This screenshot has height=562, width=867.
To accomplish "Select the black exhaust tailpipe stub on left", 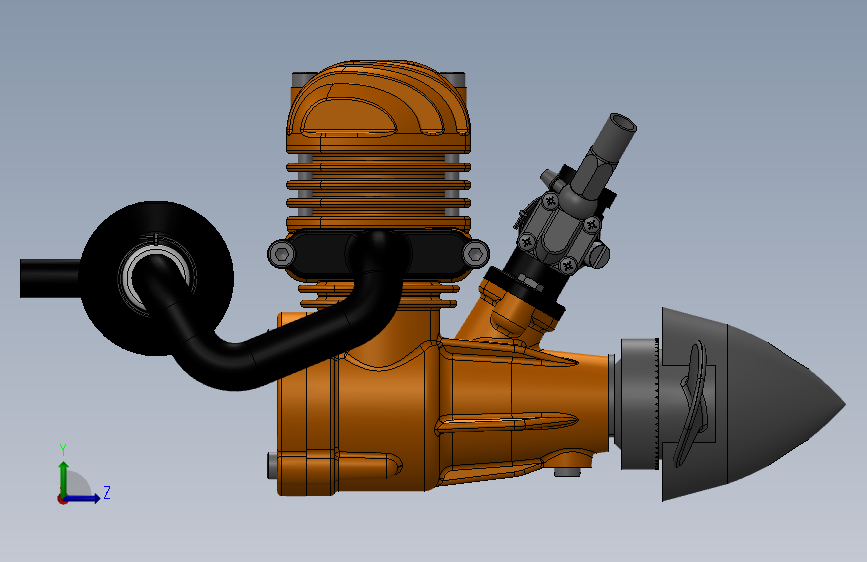I will tap(50, 278).
